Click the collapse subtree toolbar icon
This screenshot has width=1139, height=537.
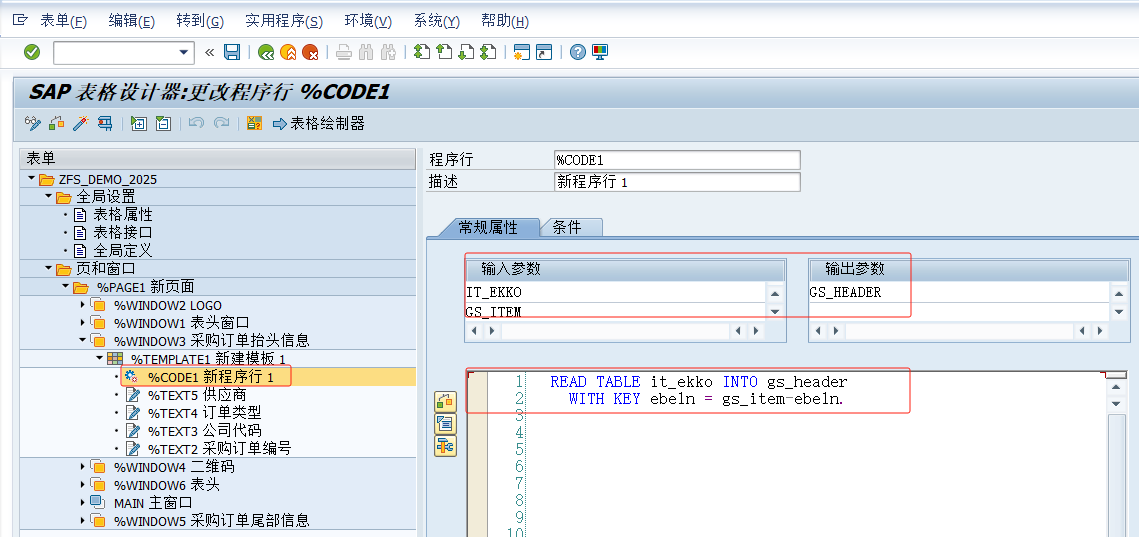coord(163,124)
